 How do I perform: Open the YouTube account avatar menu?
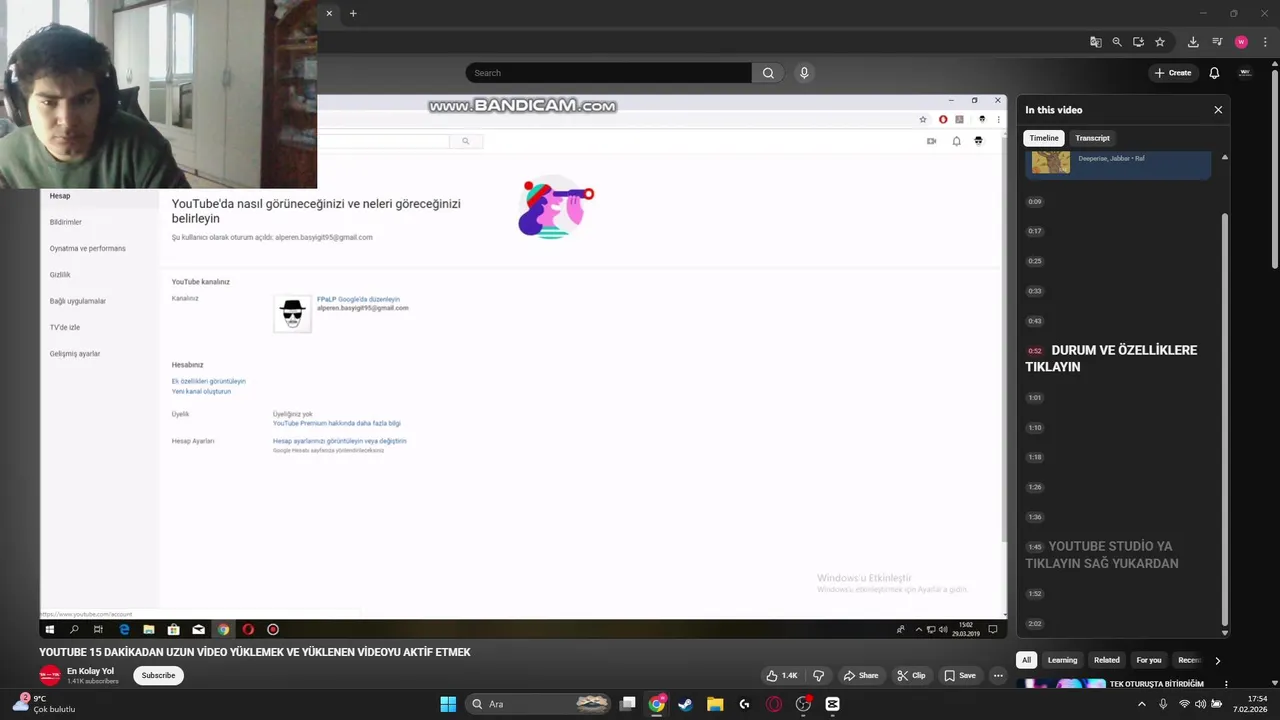tap(1245, 73)
